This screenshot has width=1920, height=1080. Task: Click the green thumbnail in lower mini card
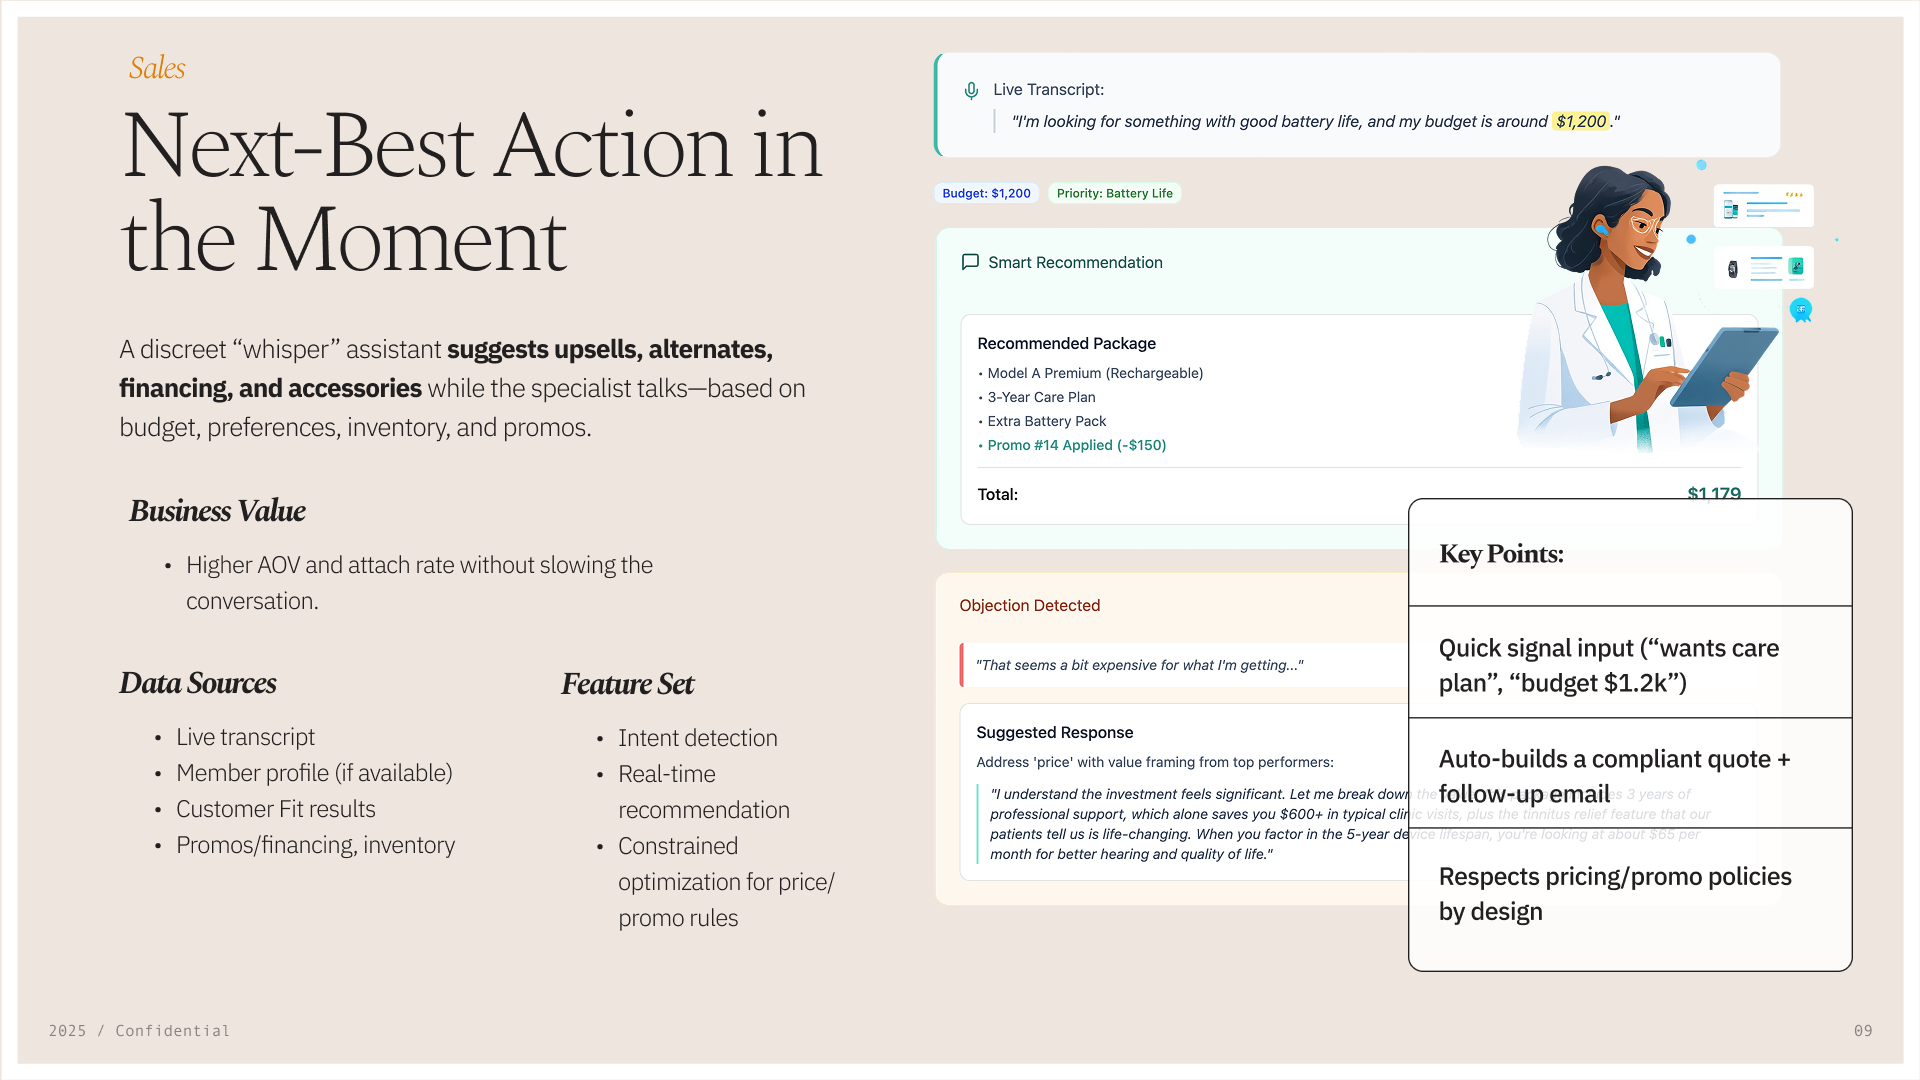coord(1796,266)
